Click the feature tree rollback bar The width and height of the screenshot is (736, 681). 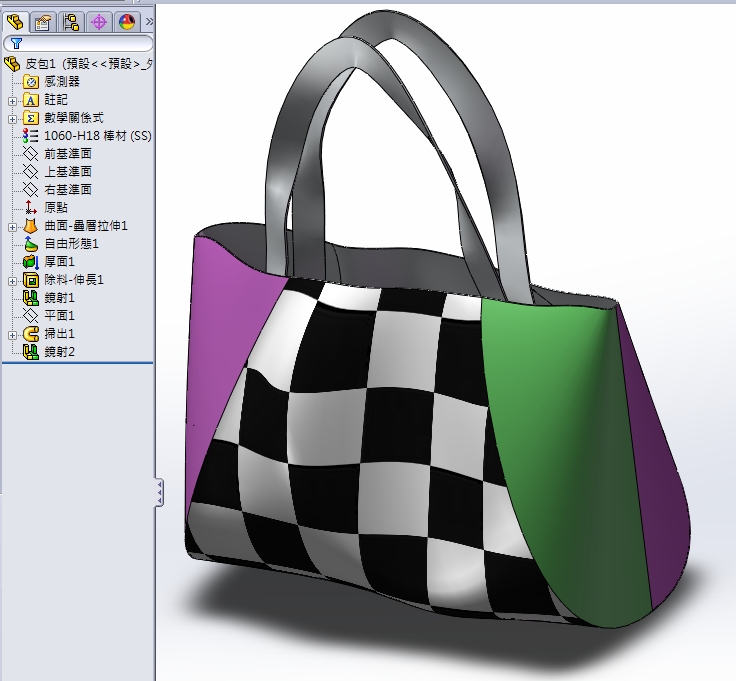coord(77,363)
